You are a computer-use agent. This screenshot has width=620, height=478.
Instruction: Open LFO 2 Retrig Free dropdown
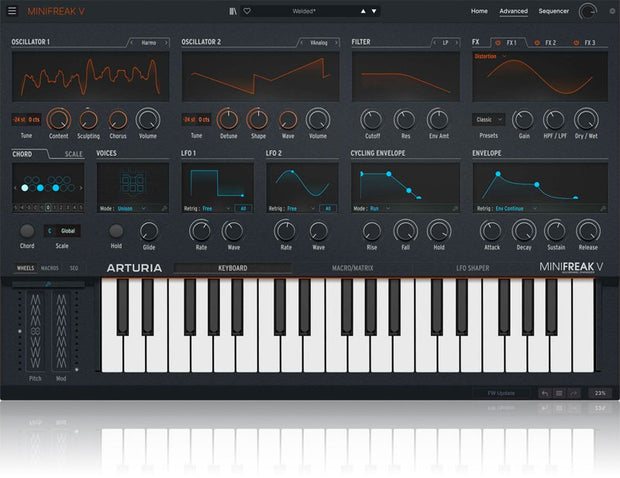(301, 208)
